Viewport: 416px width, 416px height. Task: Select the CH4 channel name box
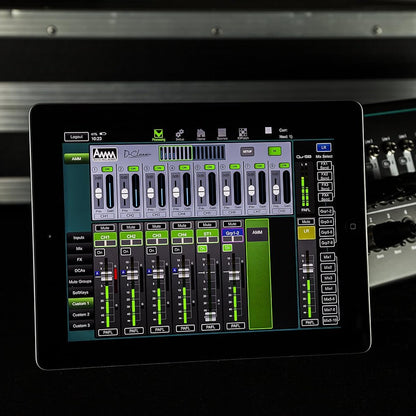[182, 237]
